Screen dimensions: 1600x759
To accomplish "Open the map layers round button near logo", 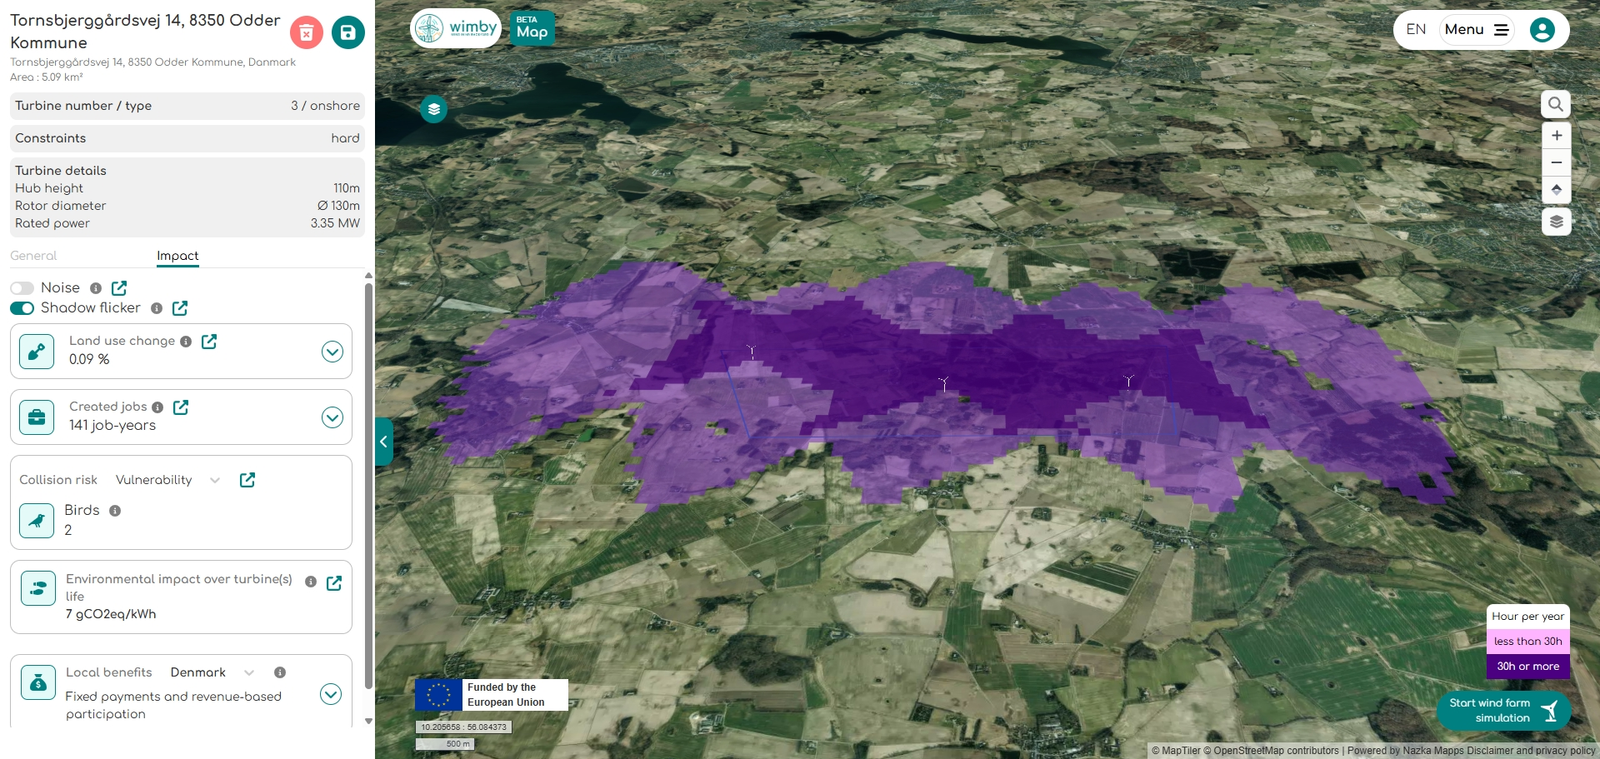I will pyautogui.click(x=434, y=108).
